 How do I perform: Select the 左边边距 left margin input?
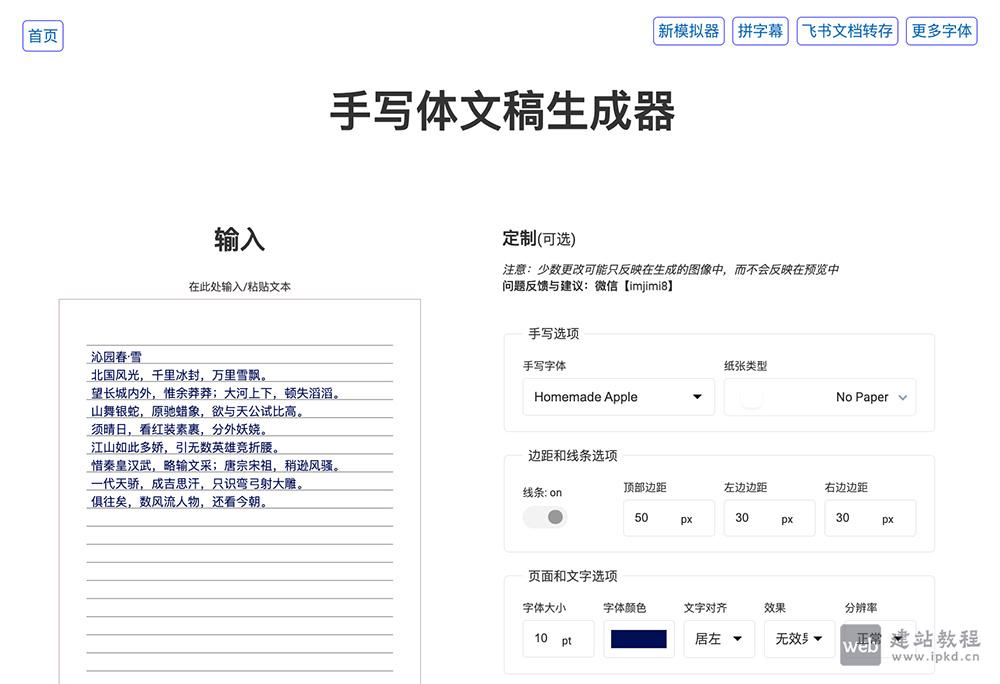click(768, 517)
